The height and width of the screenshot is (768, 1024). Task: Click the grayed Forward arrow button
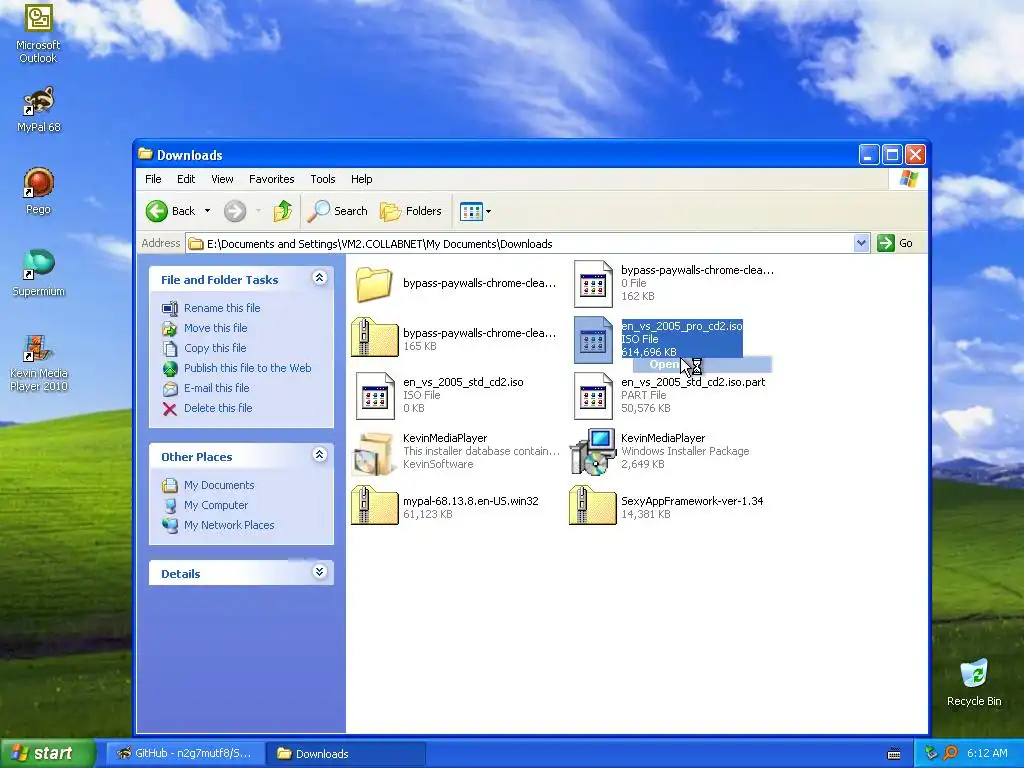[234, 211]
